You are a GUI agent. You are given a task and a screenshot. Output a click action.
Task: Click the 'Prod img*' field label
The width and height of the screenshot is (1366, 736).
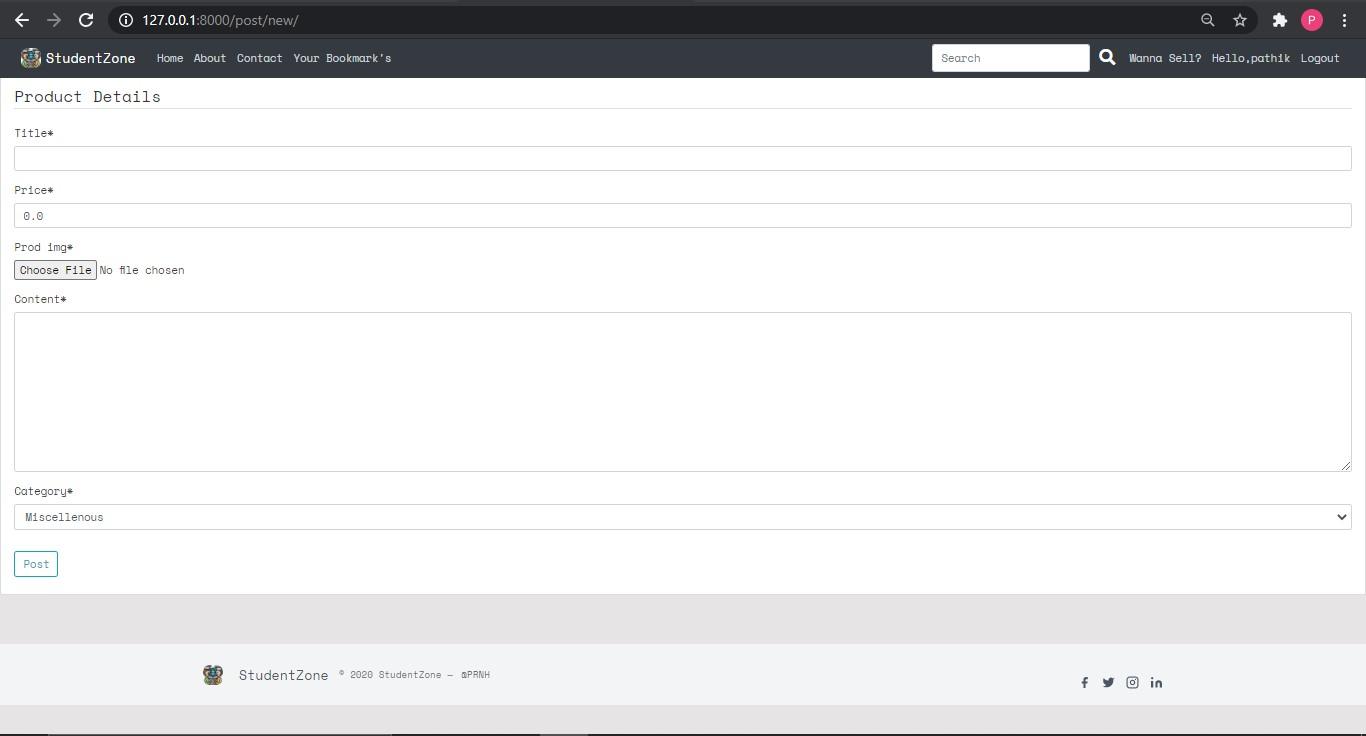click(44, 247)
